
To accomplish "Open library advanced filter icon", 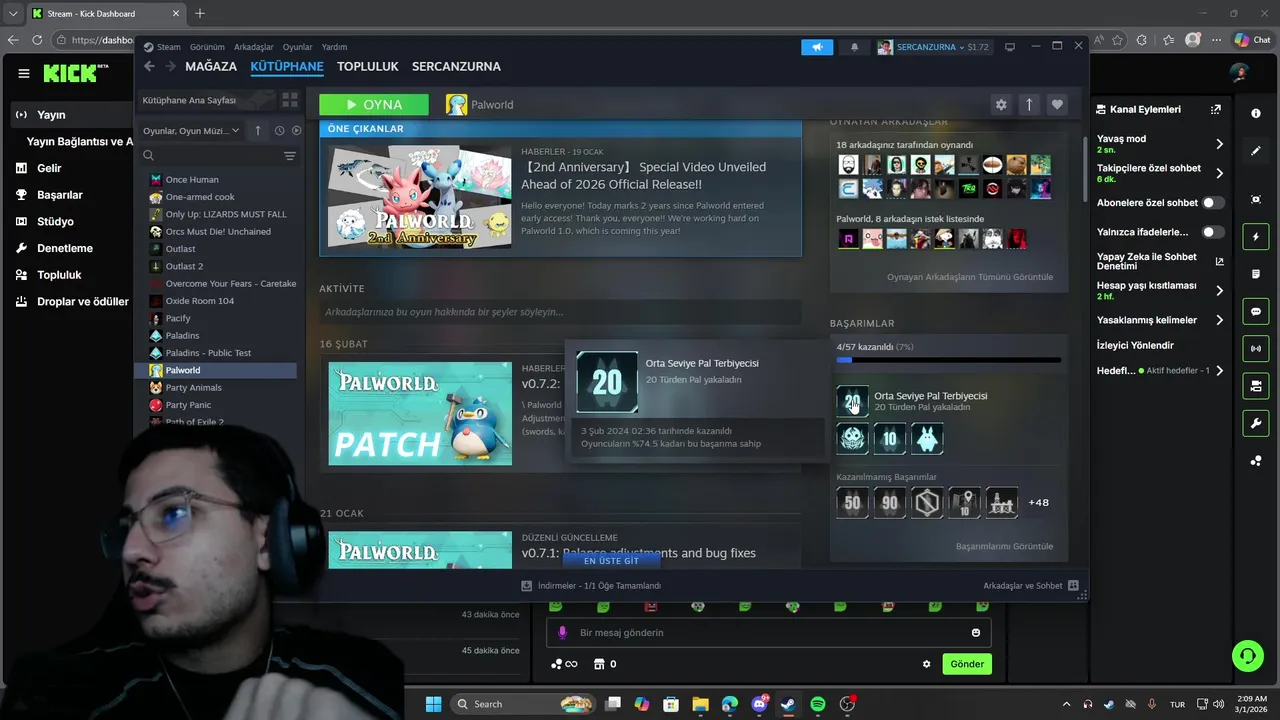I will [x=290, y=156].
